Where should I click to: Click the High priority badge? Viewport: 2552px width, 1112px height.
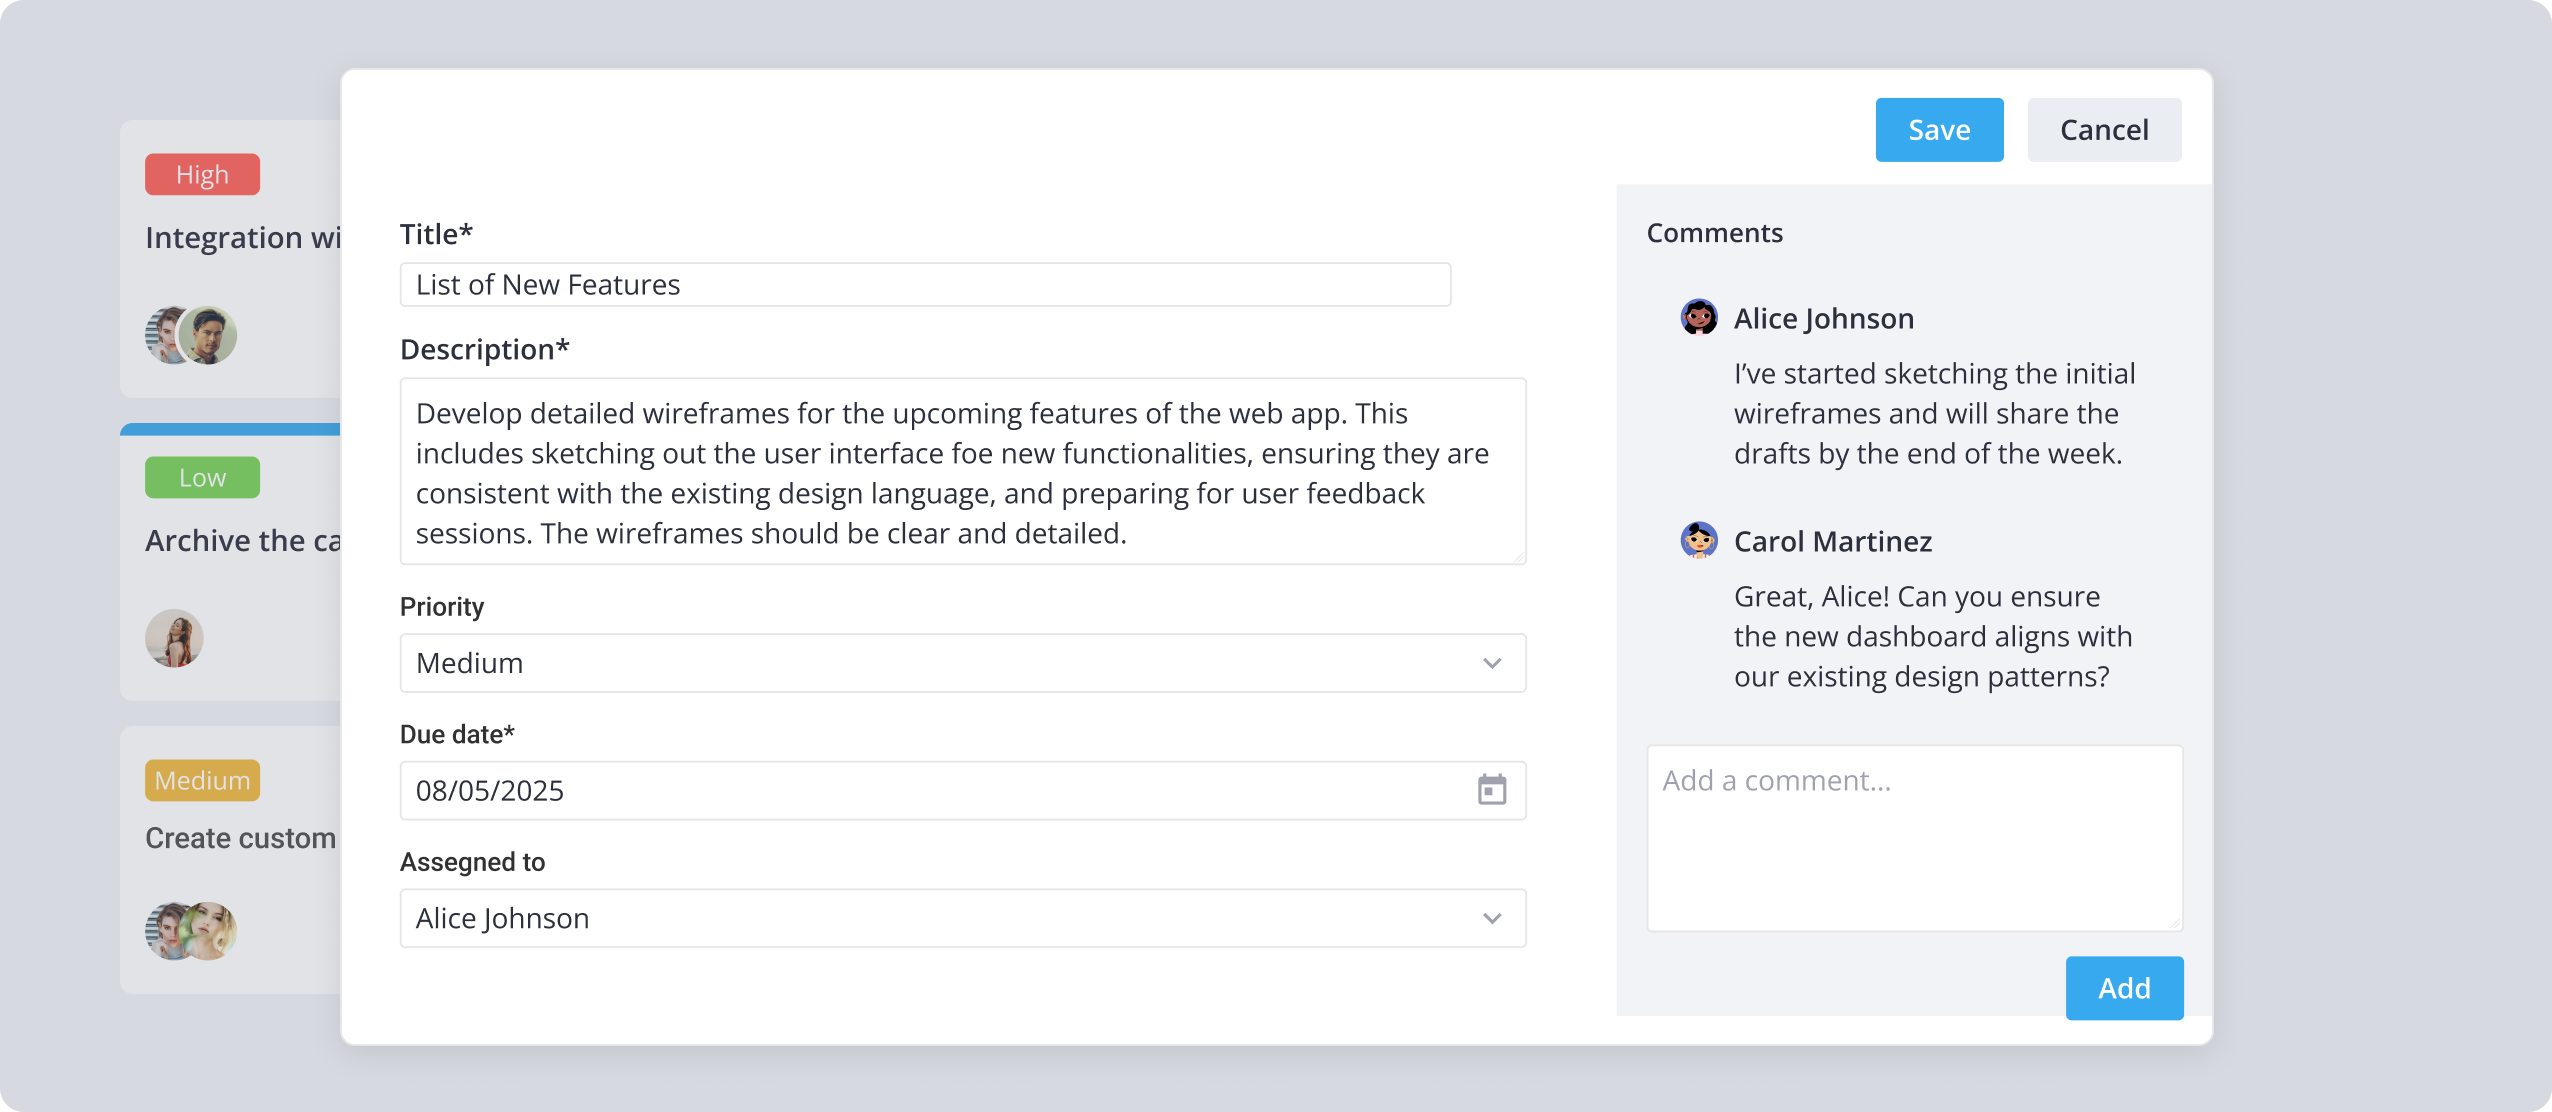tap(202, 174)
